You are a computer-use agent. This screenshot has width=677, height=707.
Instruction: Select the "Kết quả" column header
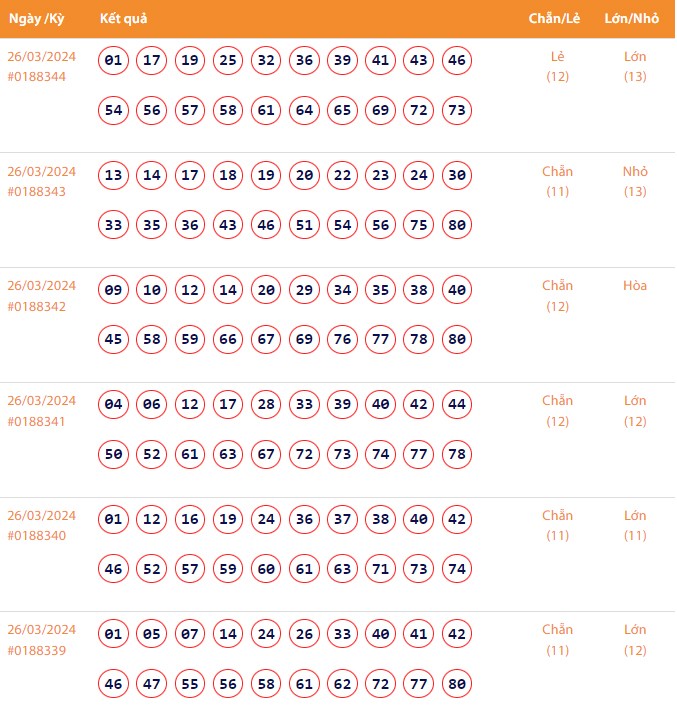tap(123, 19)
